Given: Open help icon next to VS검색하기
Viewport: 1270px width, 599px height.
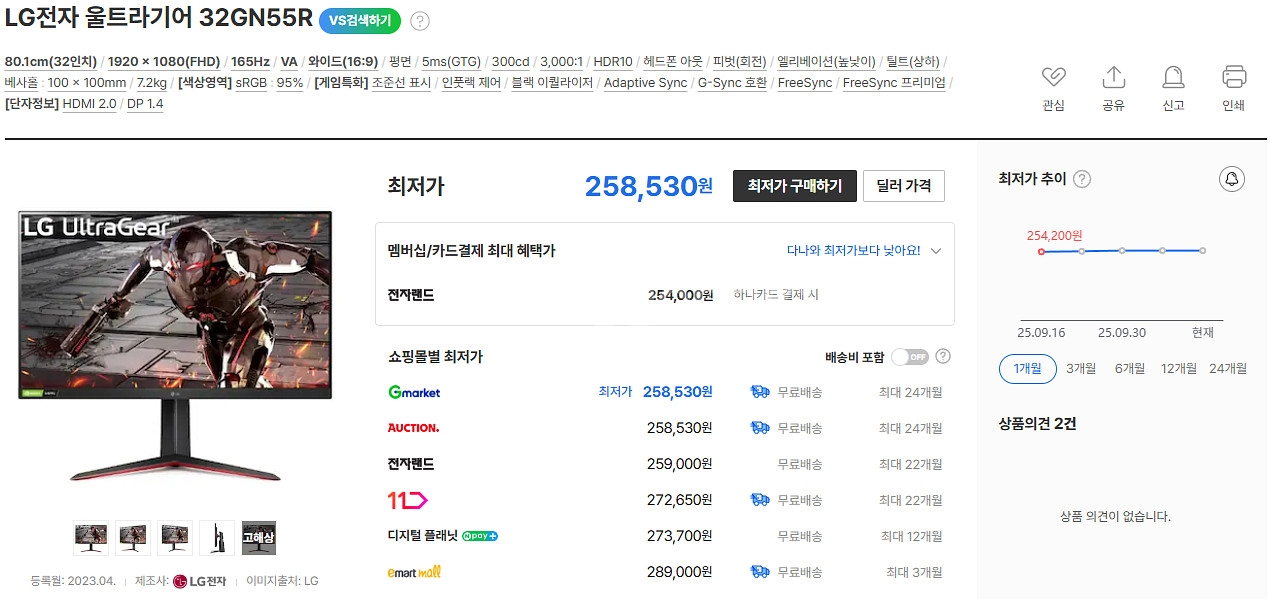Looking at the screenshot, I should 420,21.
